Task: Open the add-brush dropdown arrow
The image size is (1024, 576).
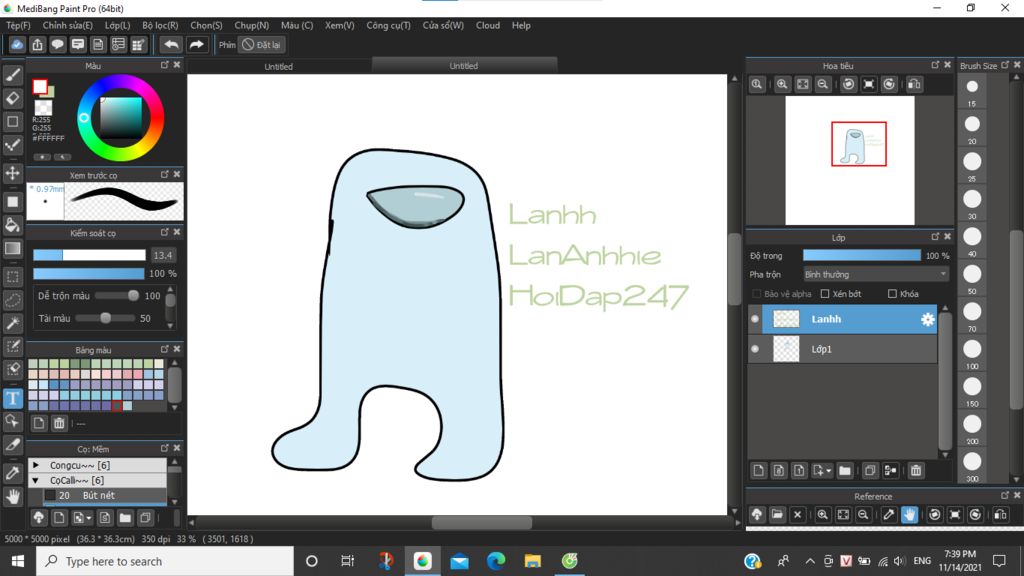Action: tap(89, 519)
